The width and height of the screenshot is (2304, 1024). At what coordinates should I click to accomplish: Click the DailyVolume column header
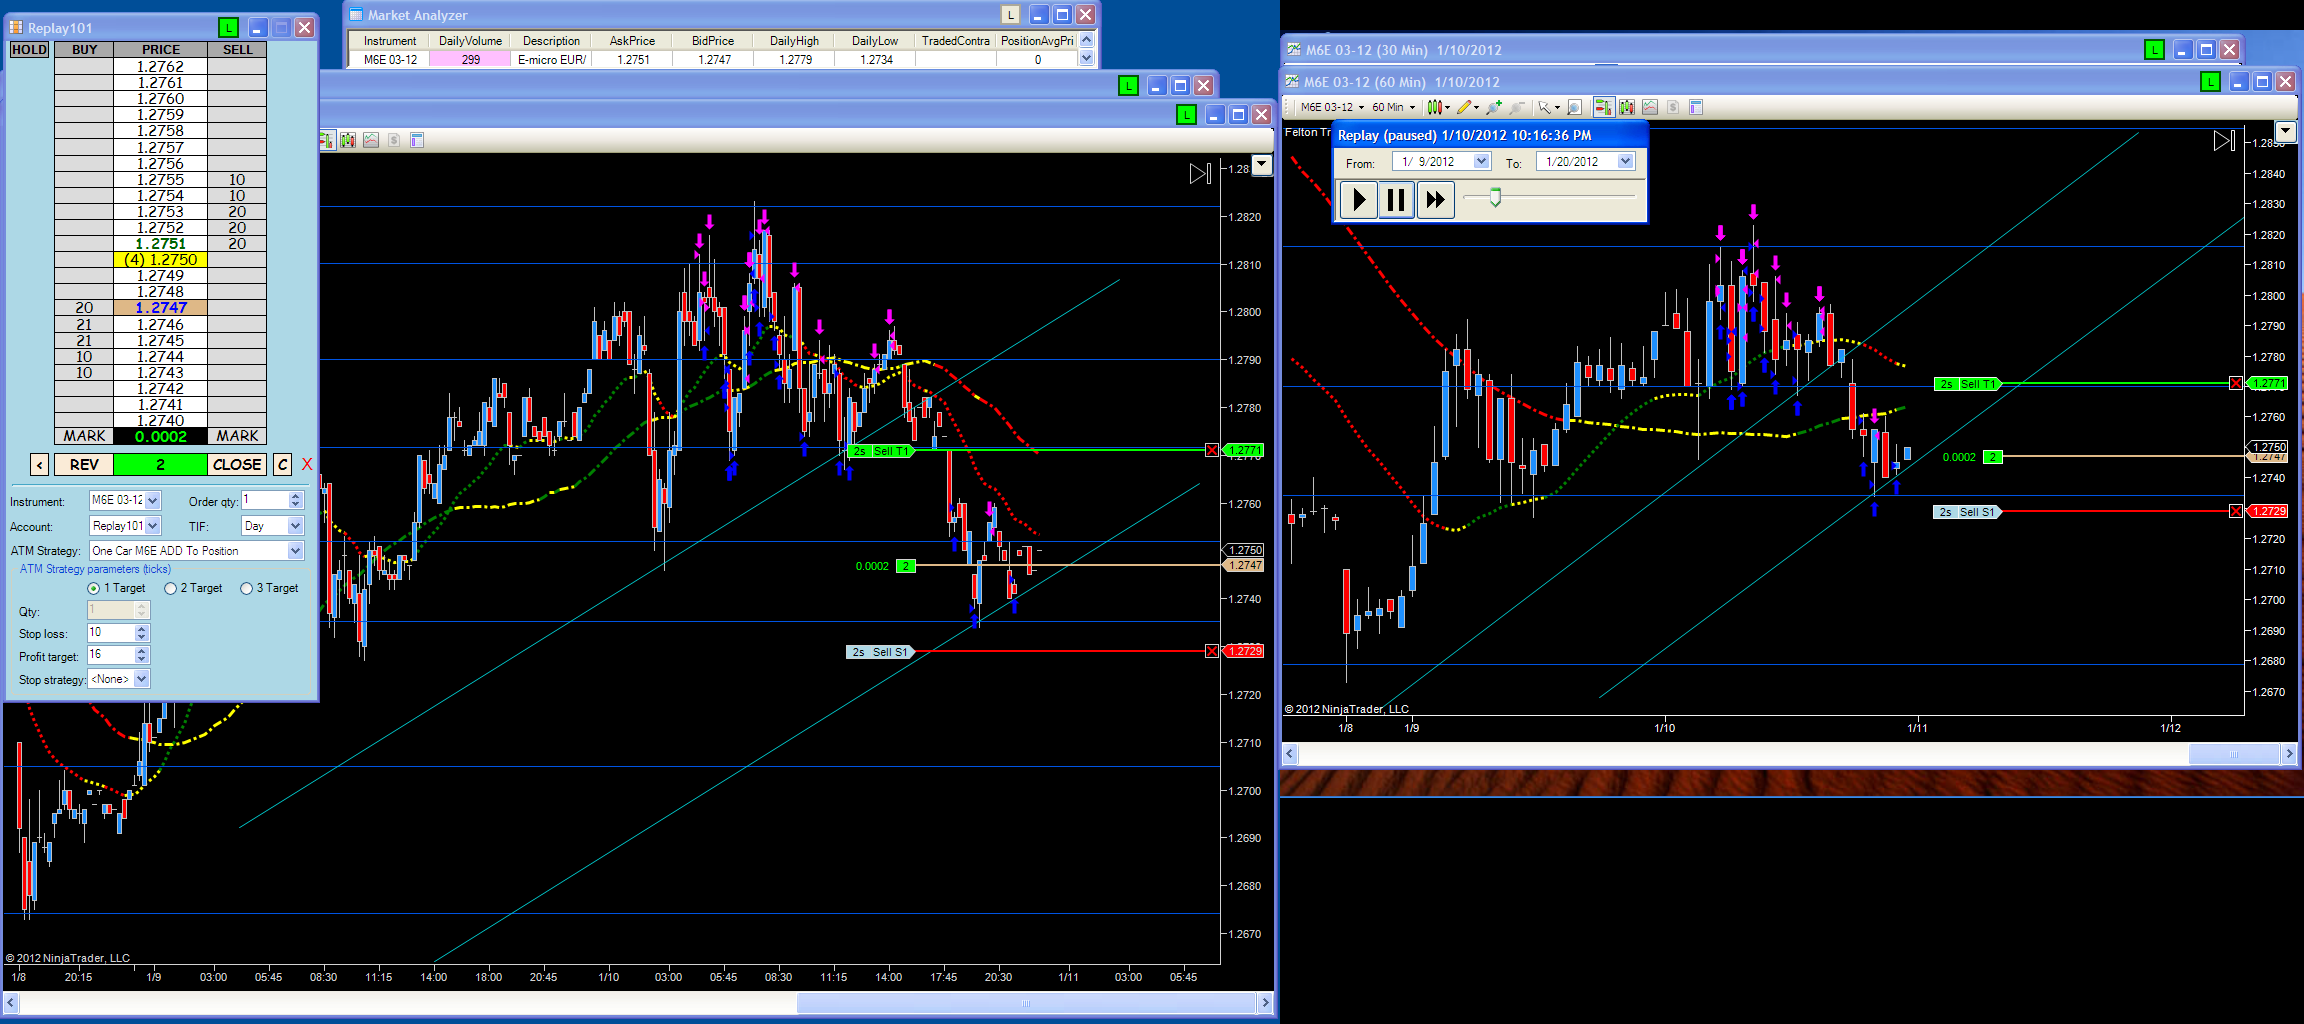[470, 41]
